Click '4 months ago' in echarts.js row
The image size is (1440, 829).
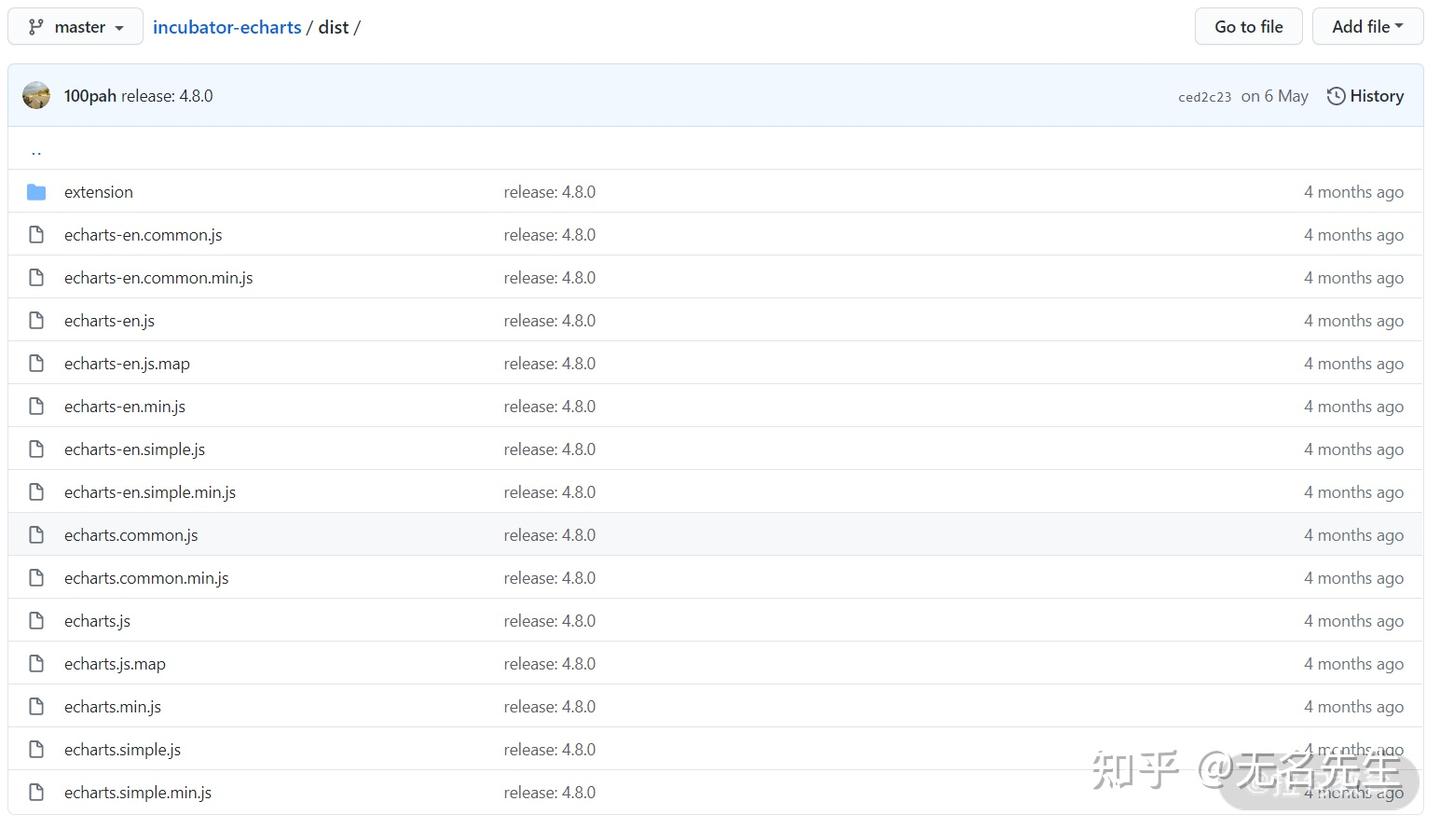tap(1354, 622)
